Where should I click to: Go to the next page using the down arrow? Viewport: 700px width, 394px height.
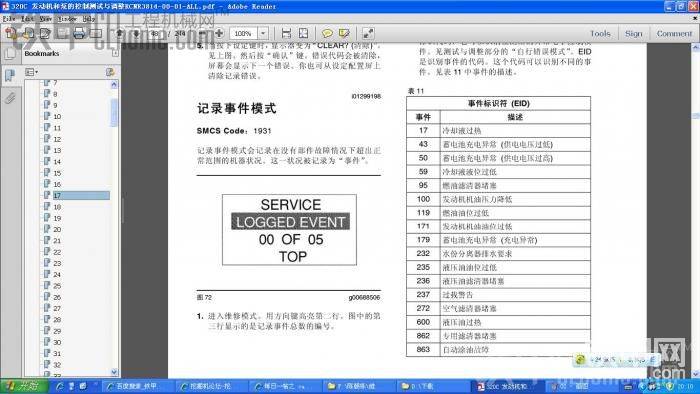[136, 33]
